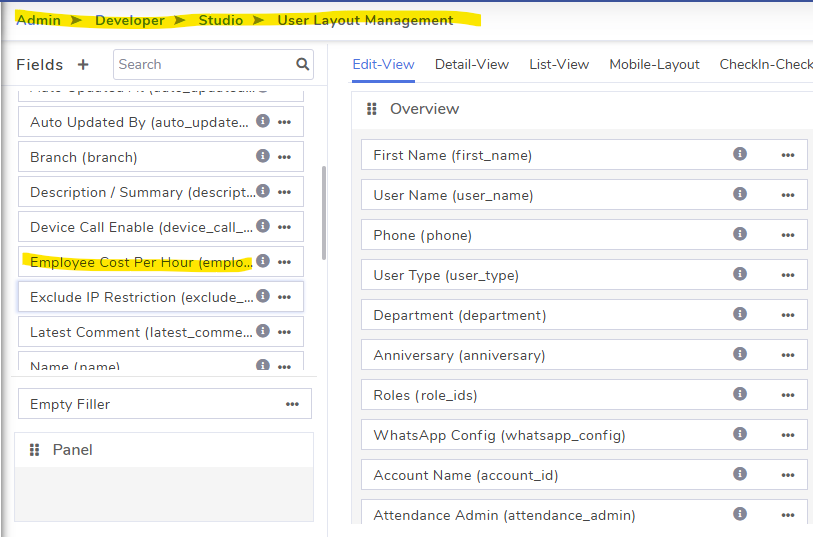Show info for User Name layout field
Viewport: 813px width, 537px height.
740,194
